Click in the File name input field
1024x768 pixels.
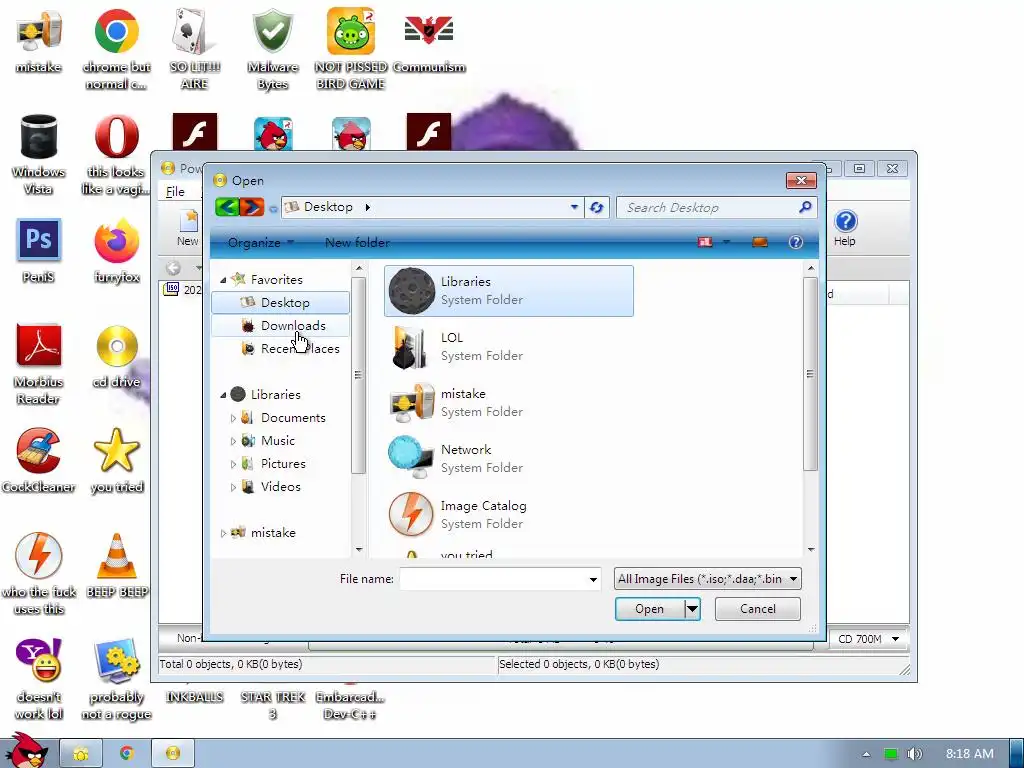pyautogui.click(x=493, y=579)
